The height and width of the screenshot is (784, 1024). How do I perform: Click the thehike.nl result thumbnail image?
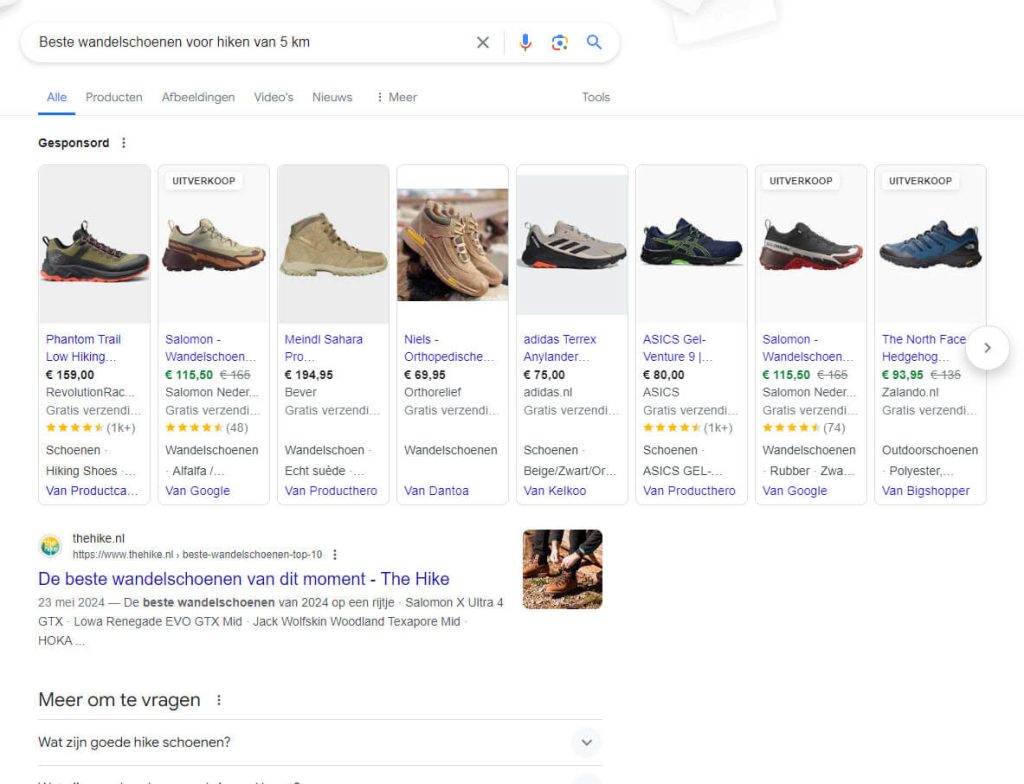point(562,569)
